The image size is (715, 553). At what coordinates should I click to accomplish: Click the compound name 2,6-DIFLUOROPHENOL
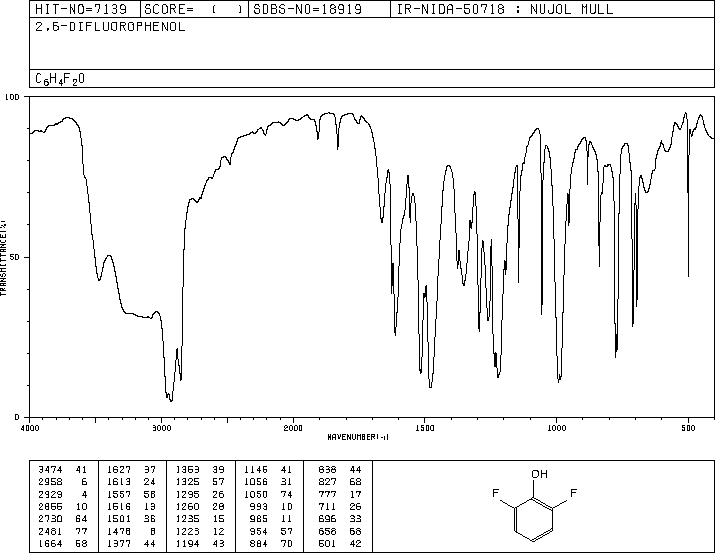(x=110, y=27)
